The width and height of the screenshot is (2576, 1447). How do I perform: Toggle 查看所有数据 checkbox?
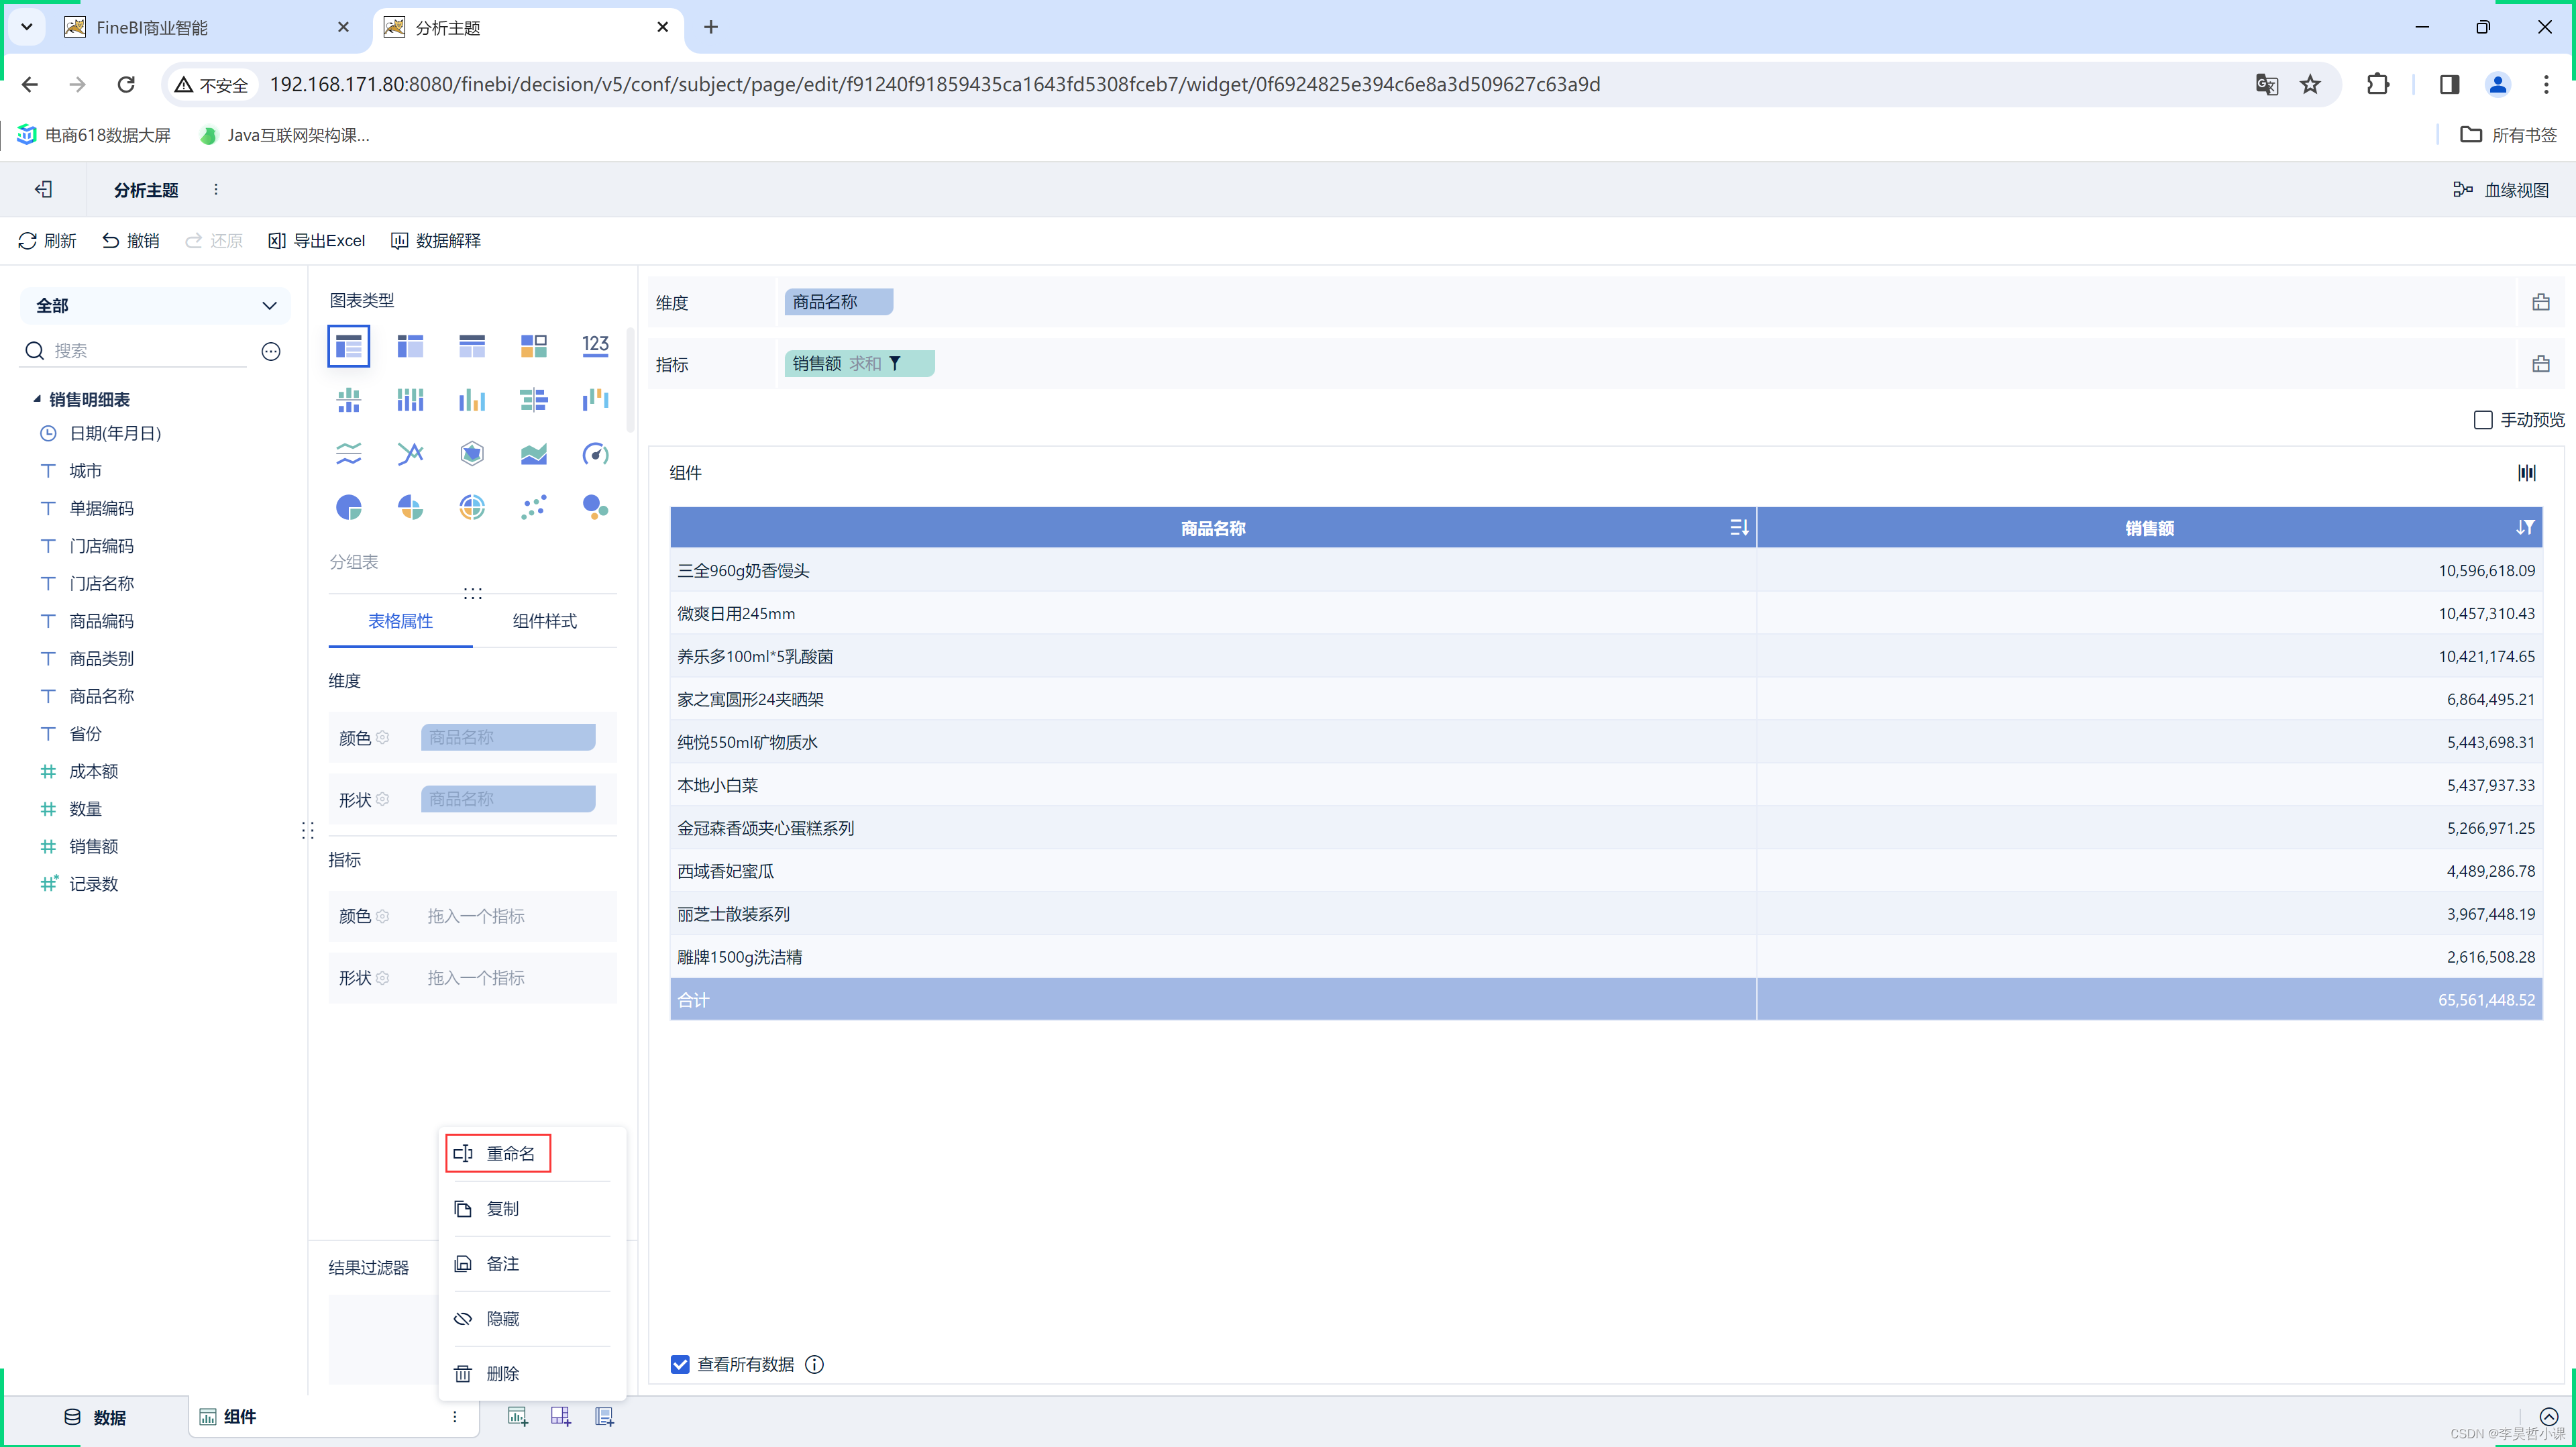coord(681,1364)
